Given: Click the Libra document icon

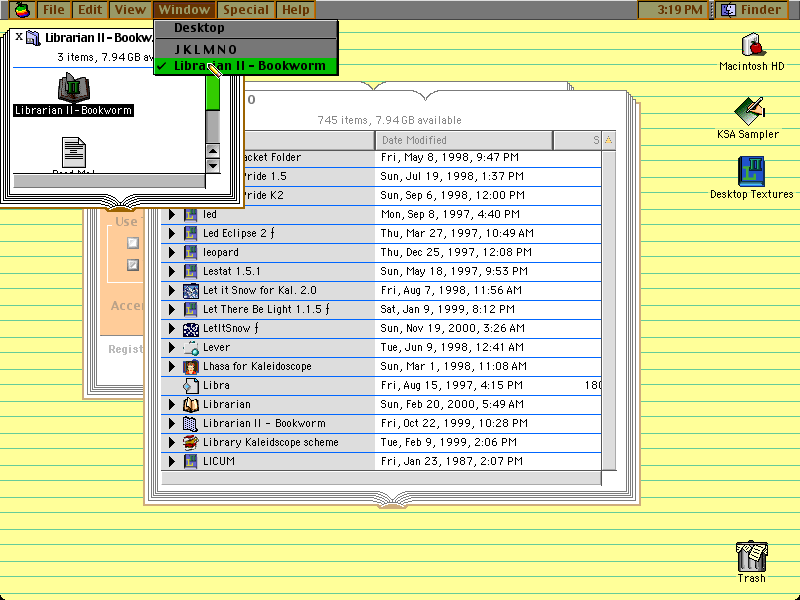Looking at the screenshot, I should [x=190, y=385].
